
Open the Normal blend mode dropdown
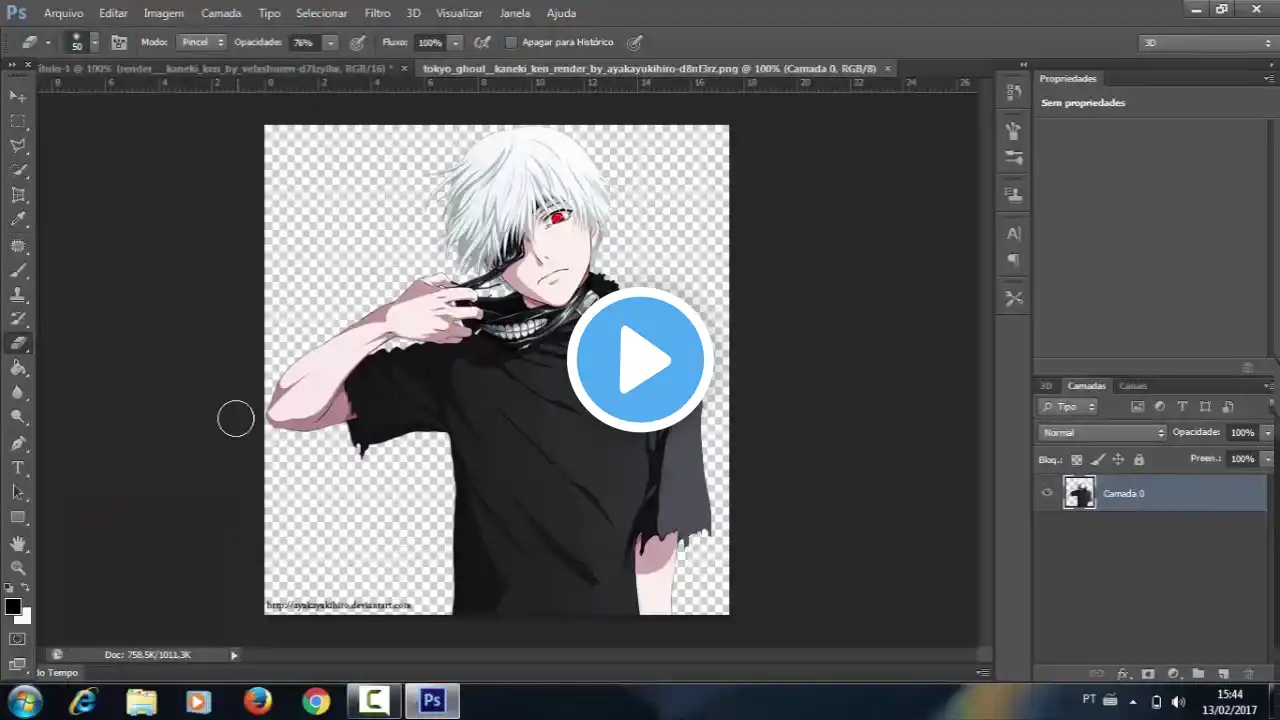tap(1100, 432)
